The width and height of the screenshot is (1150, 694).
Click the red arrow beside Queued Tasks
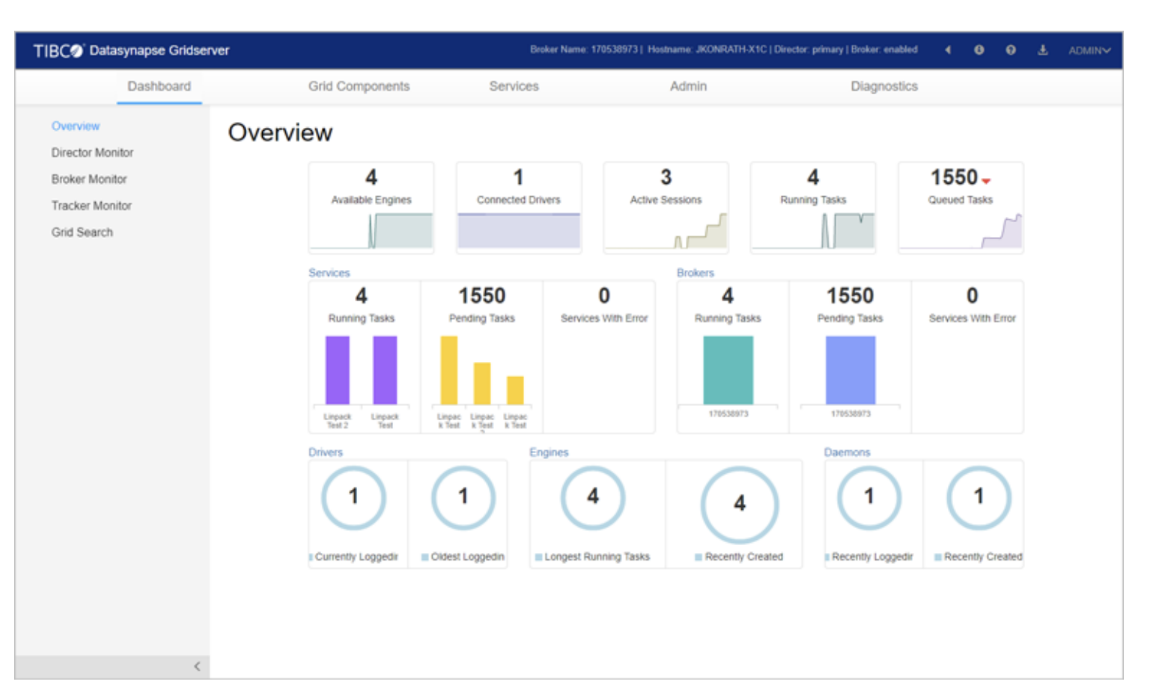986,181
